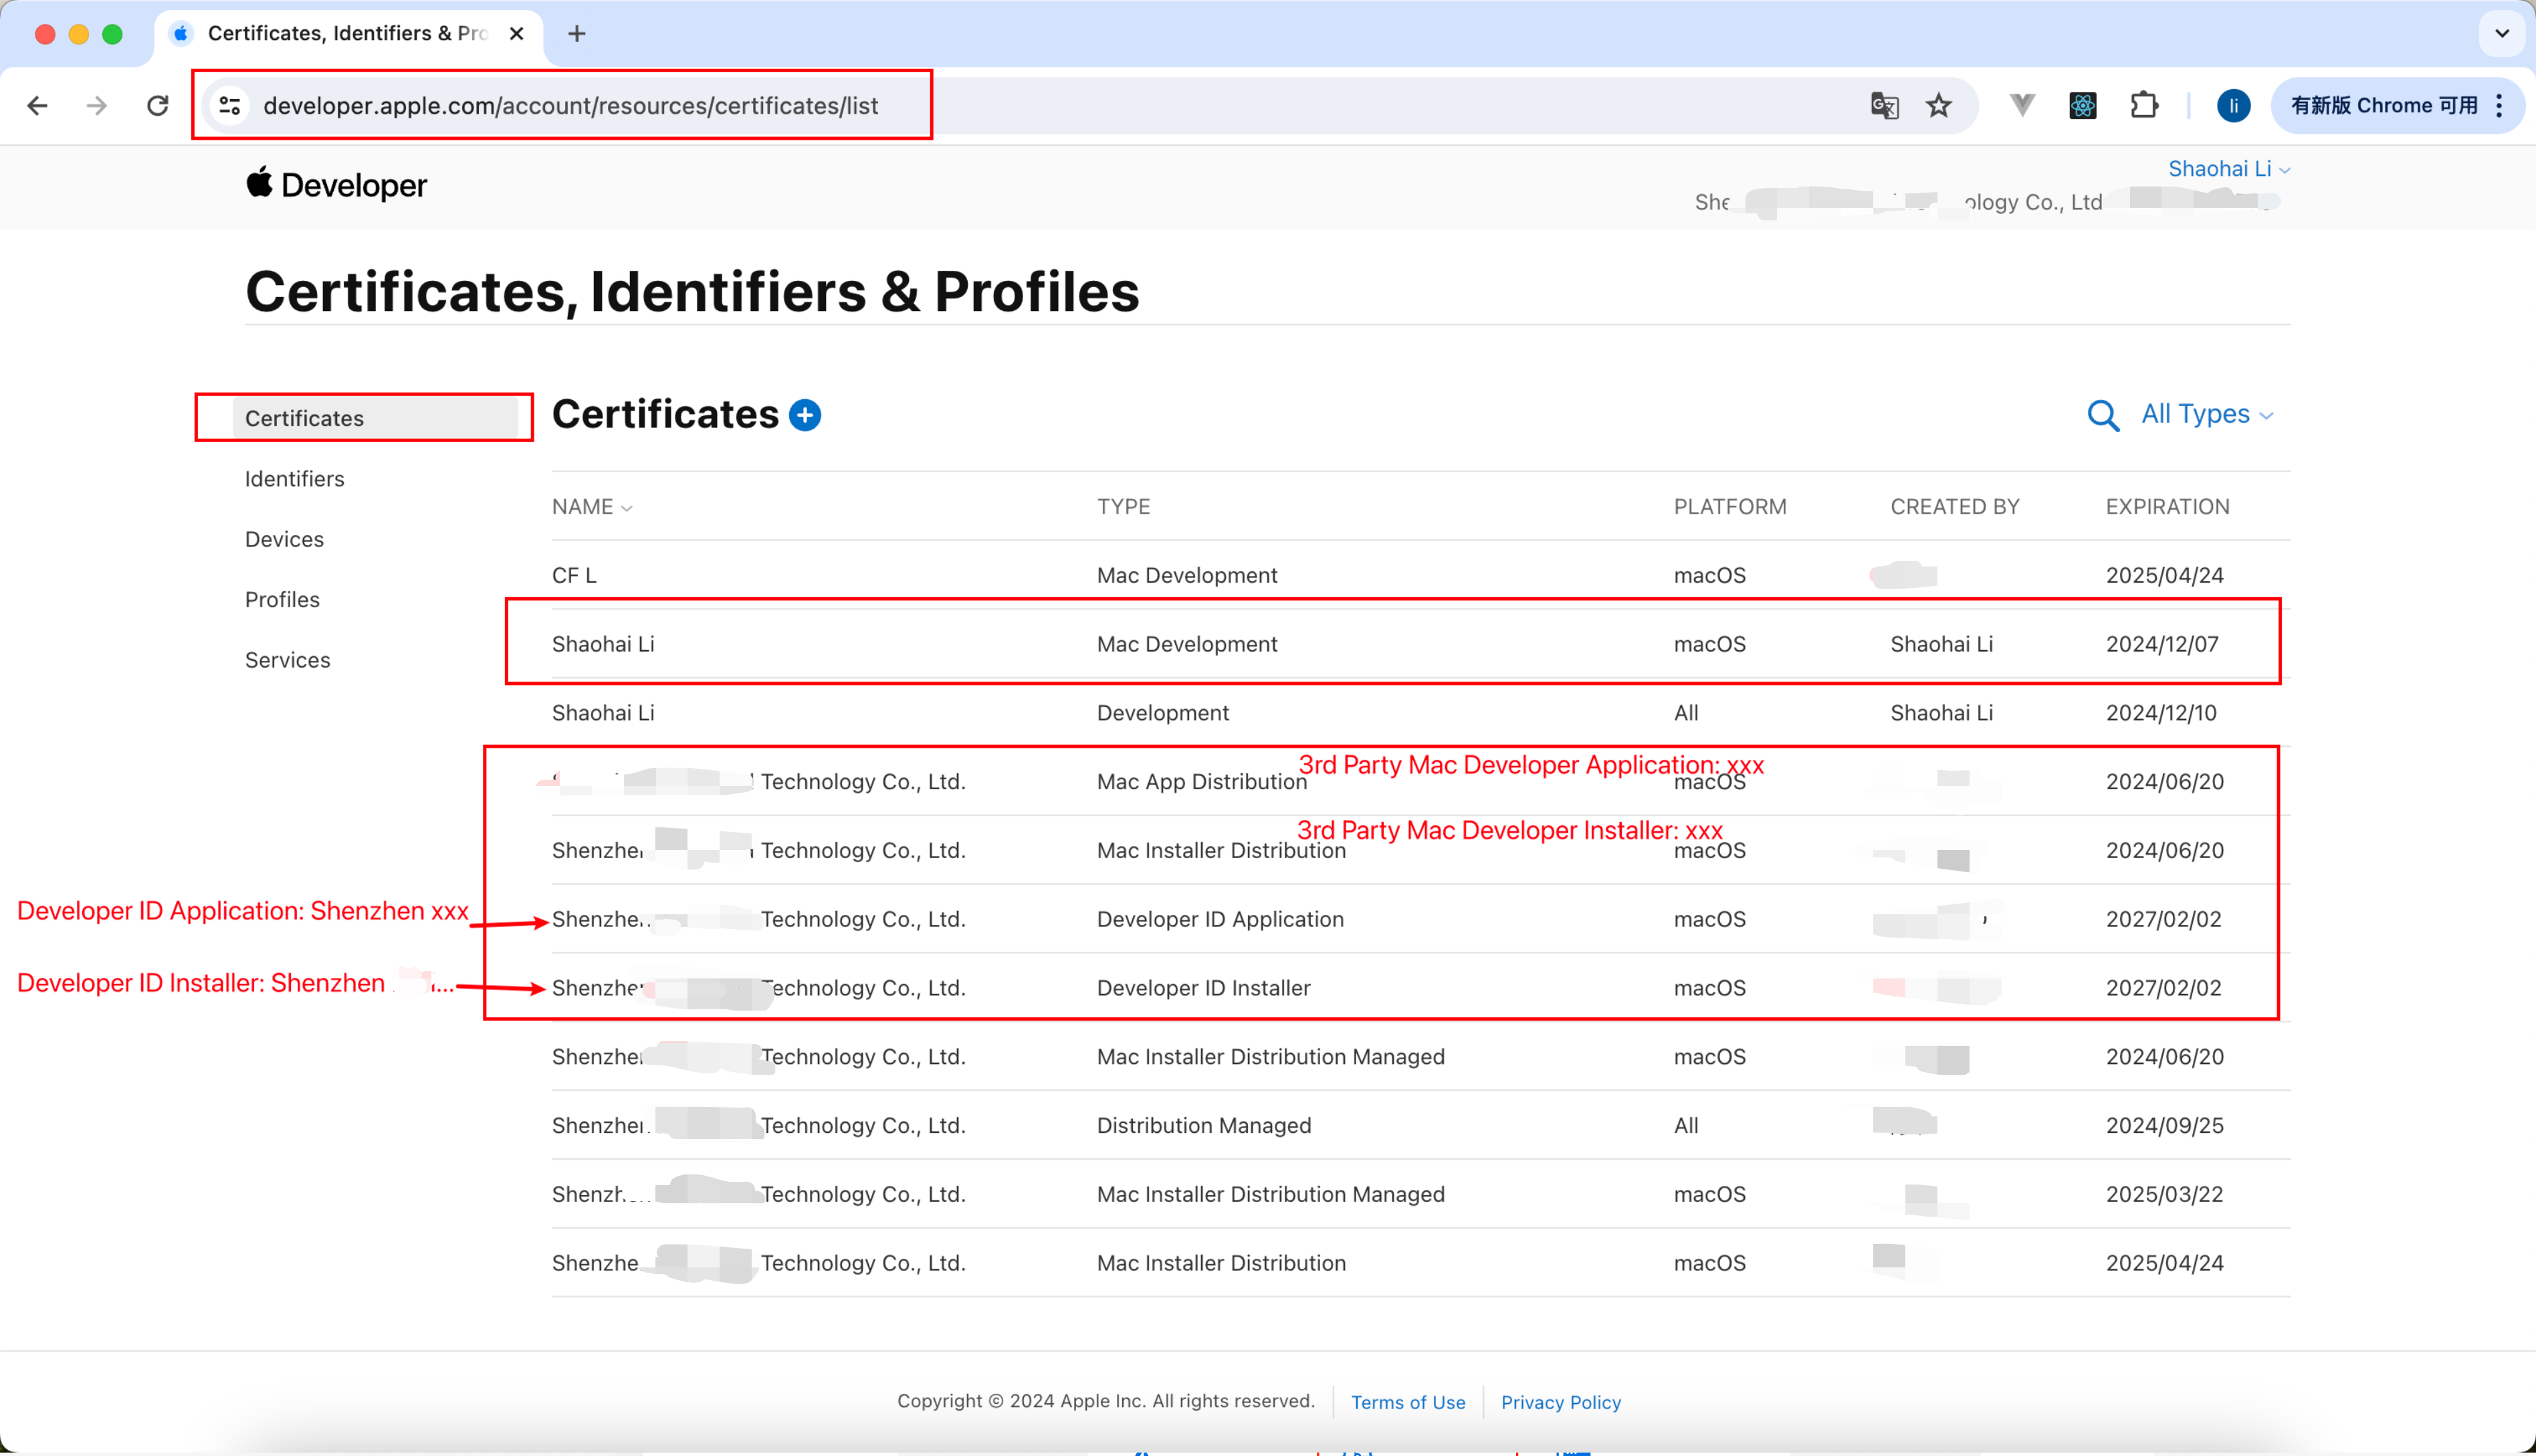Expand the tab search chevron
Image resolution: width=2536 pixels, height=1456 pixels.
(x=2501, y=34)
